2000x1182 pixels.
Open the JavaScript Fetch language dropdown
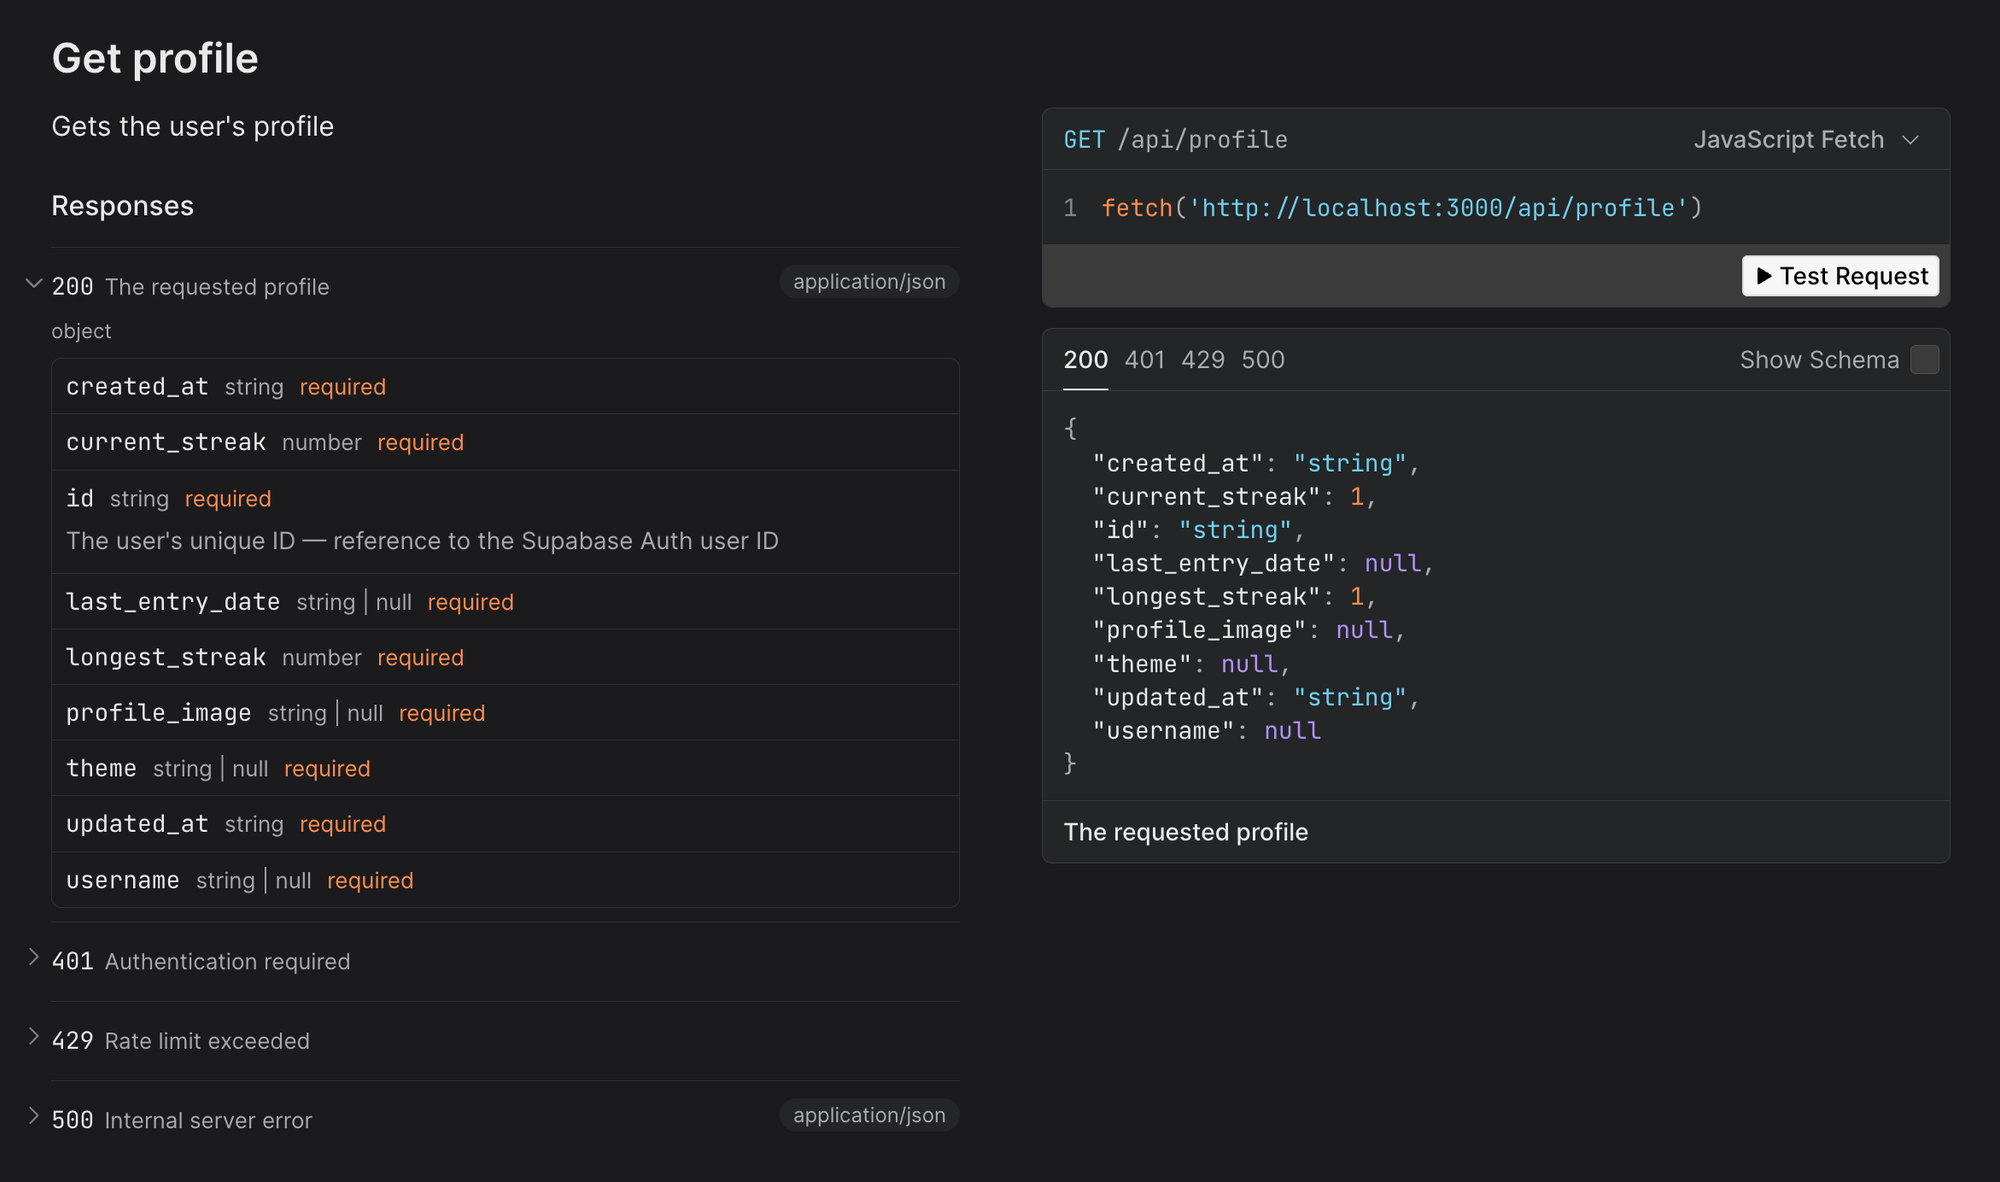[x=1806, y=140]
